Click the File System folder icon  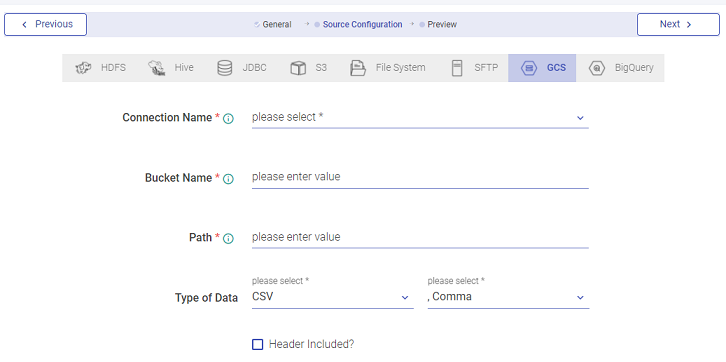click(358, 68)
